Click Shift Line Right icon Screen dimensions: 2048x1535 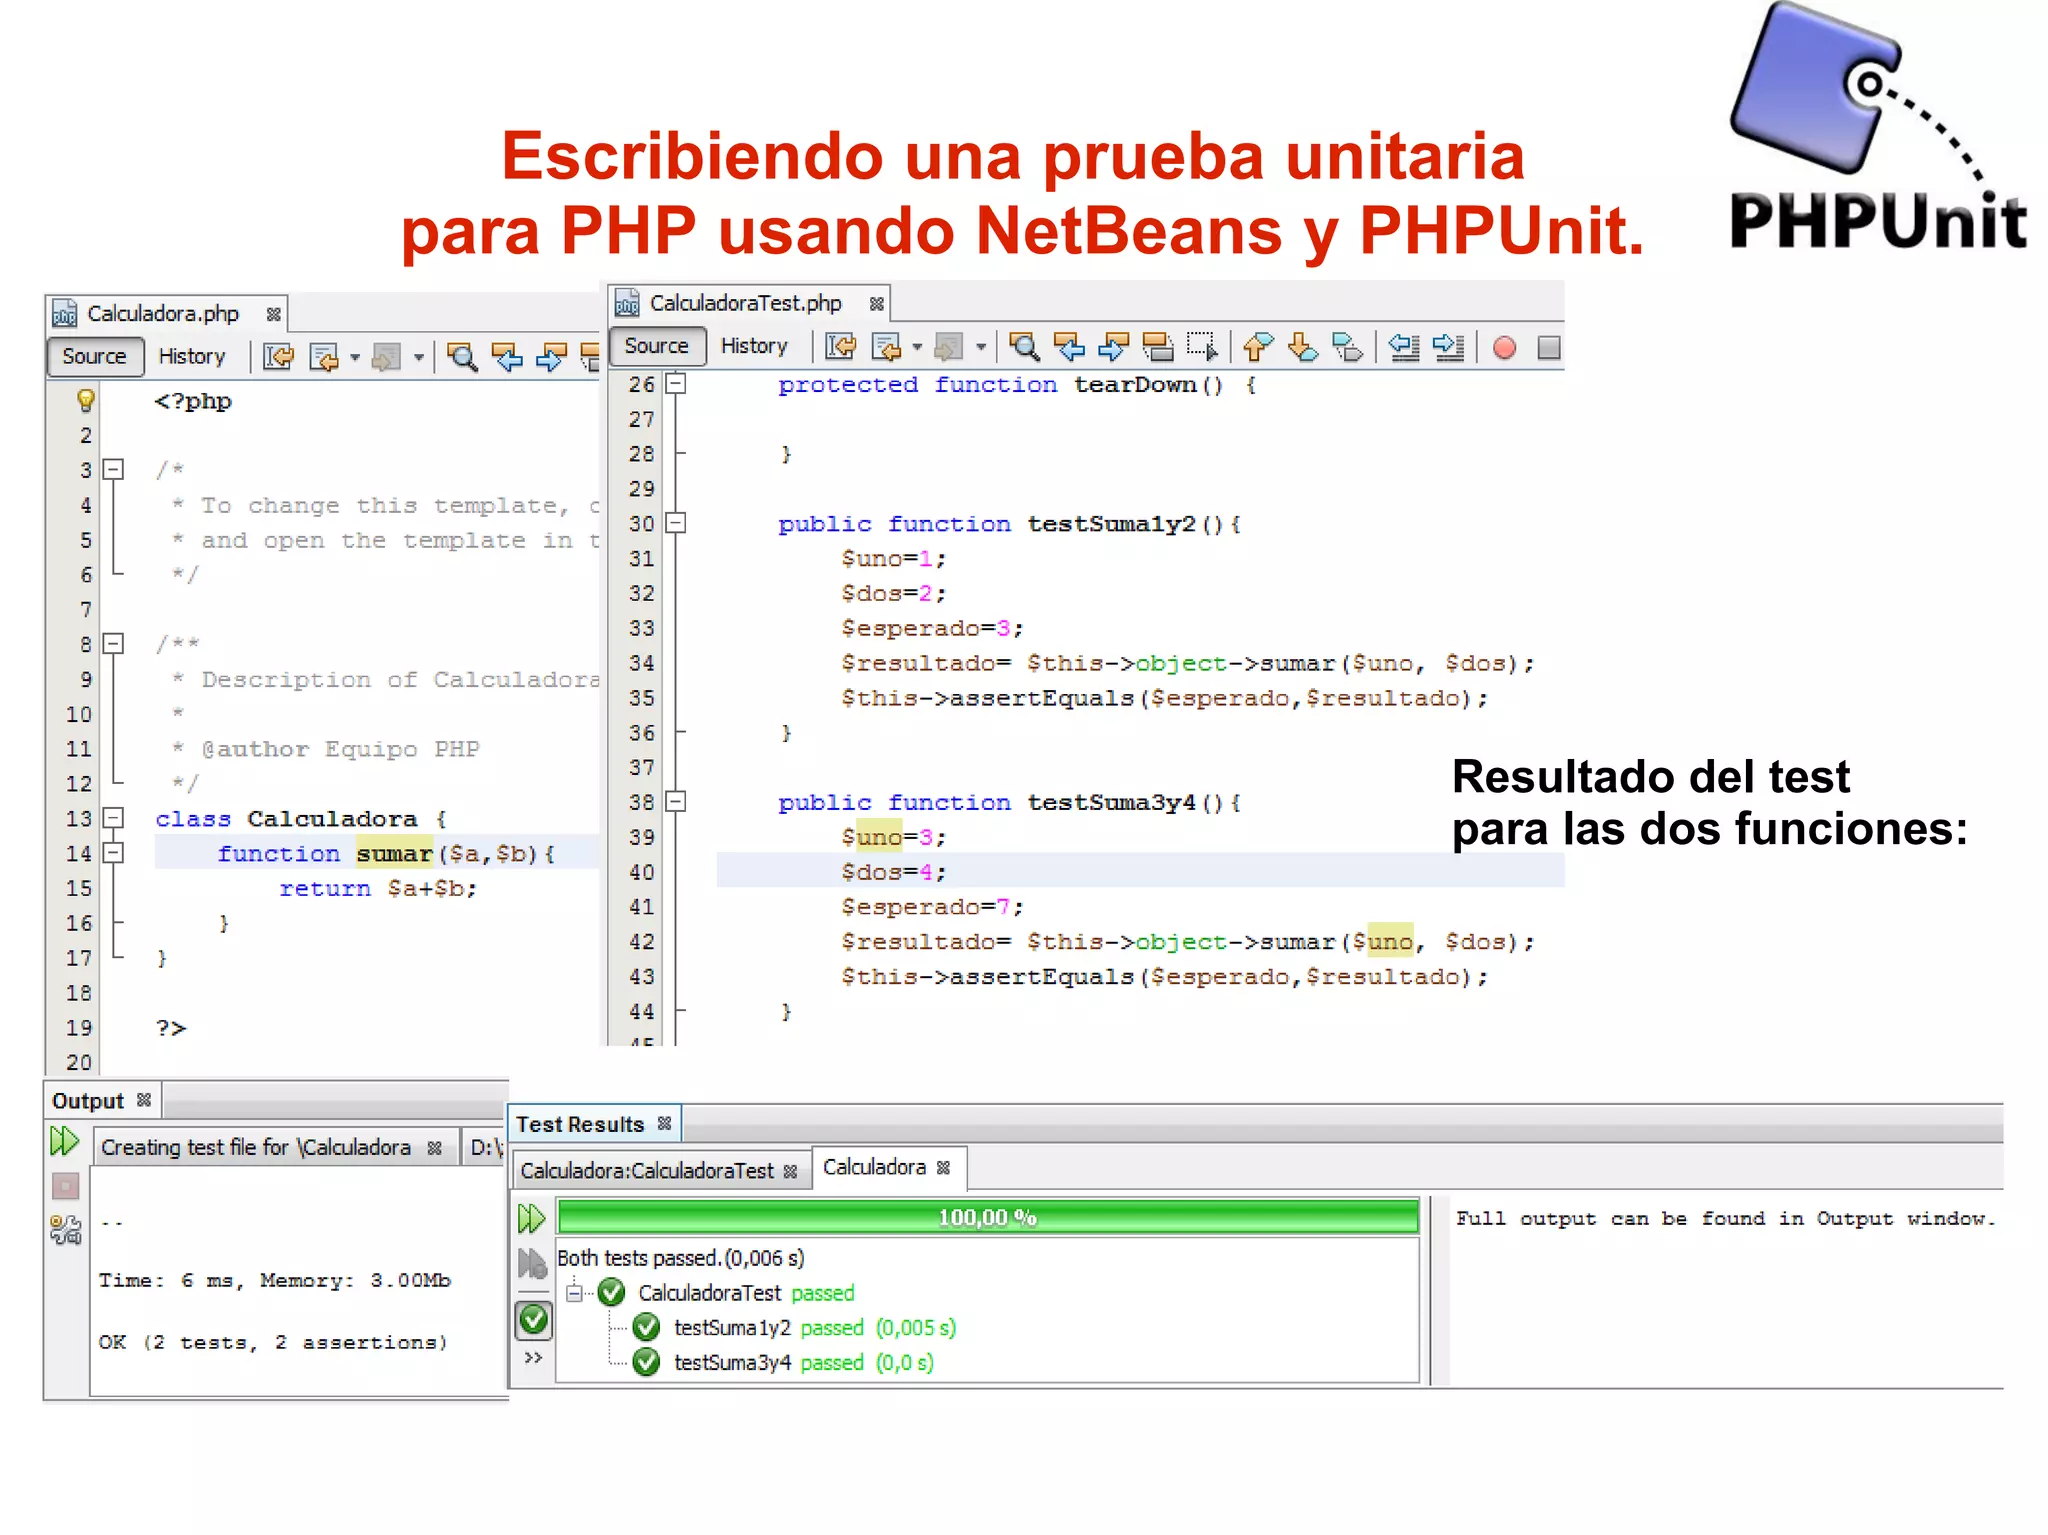pos(1448,347)
